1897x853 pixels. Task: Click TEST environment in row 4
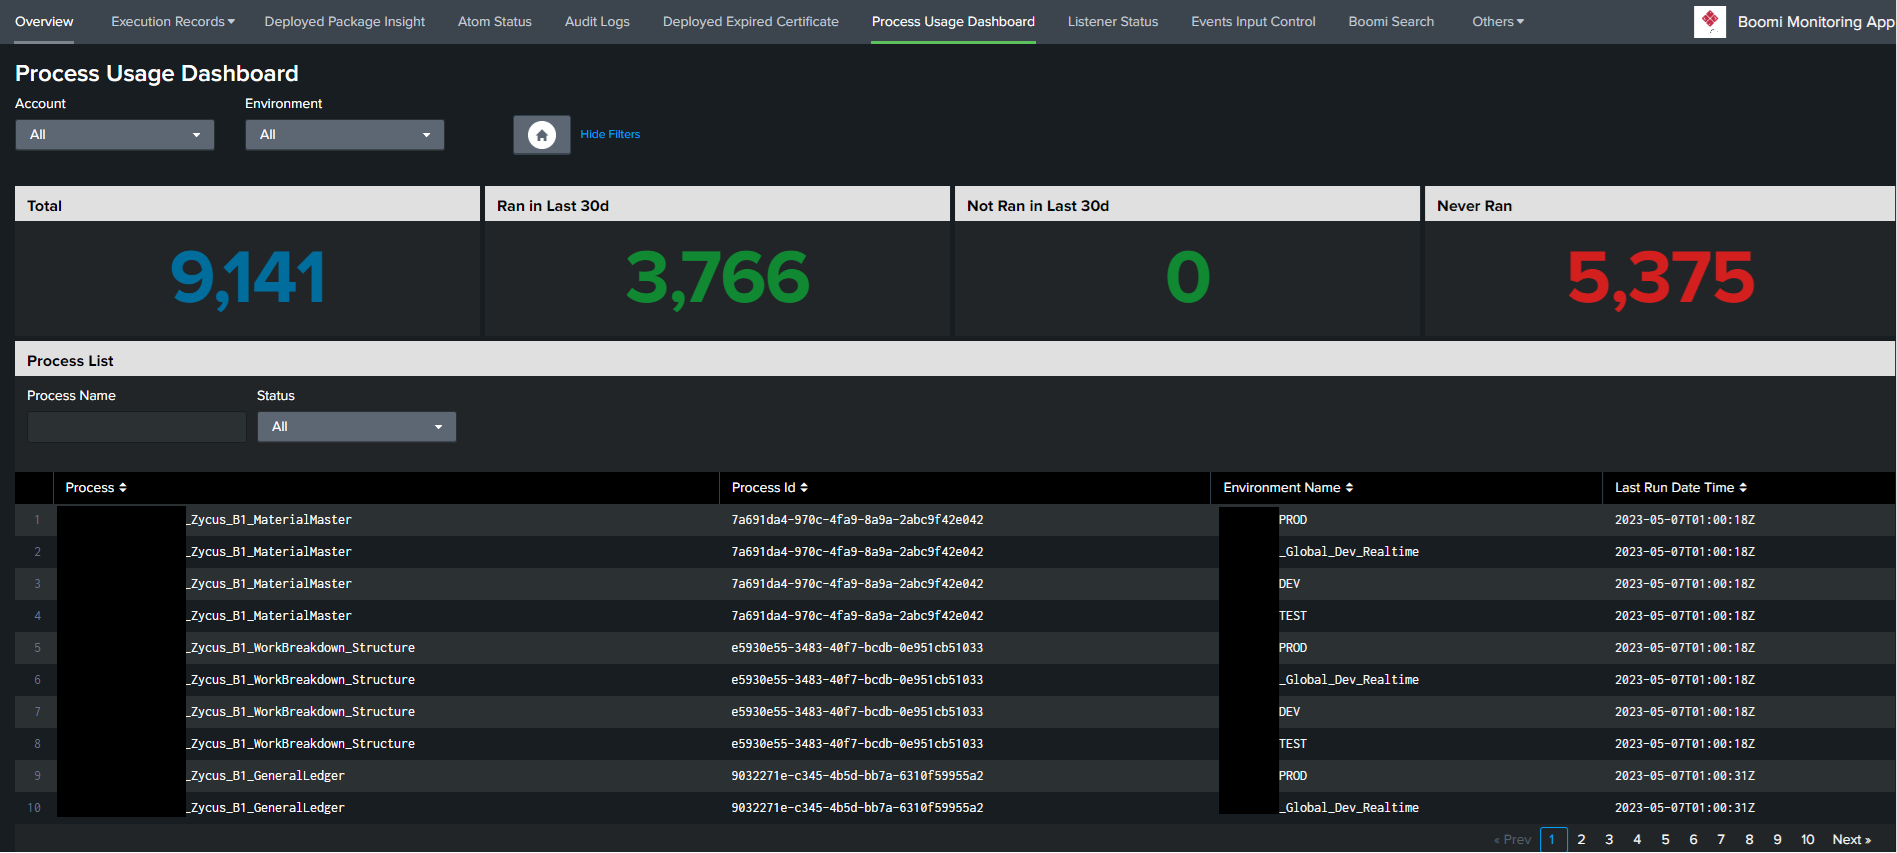(x=1292, y=616)
